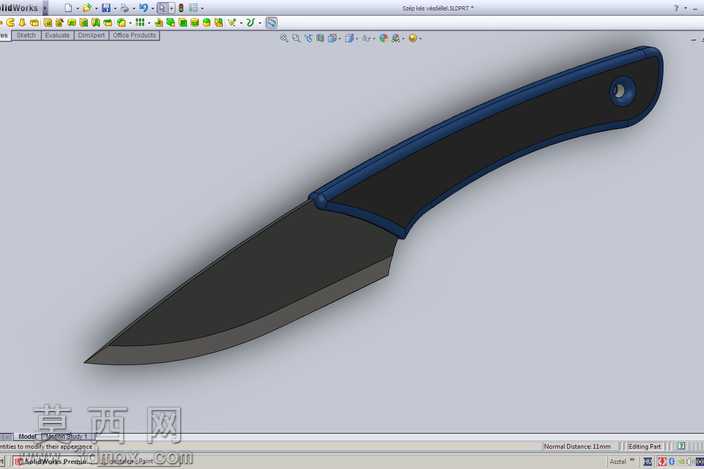Select the lanyard hole on knife handle
The height and width of the screenshot is (469, 704).
point(622,91)
